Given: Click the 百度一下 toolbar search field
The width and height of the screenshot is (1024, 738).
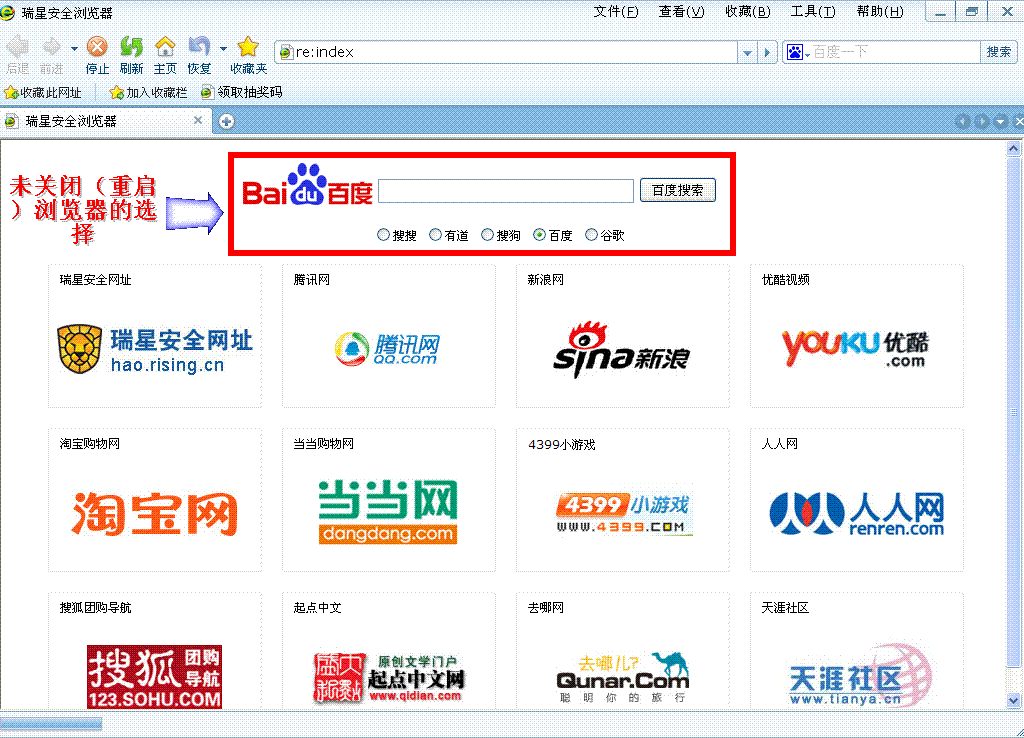Looking at the screenshot, I should [x=895, y=52].
